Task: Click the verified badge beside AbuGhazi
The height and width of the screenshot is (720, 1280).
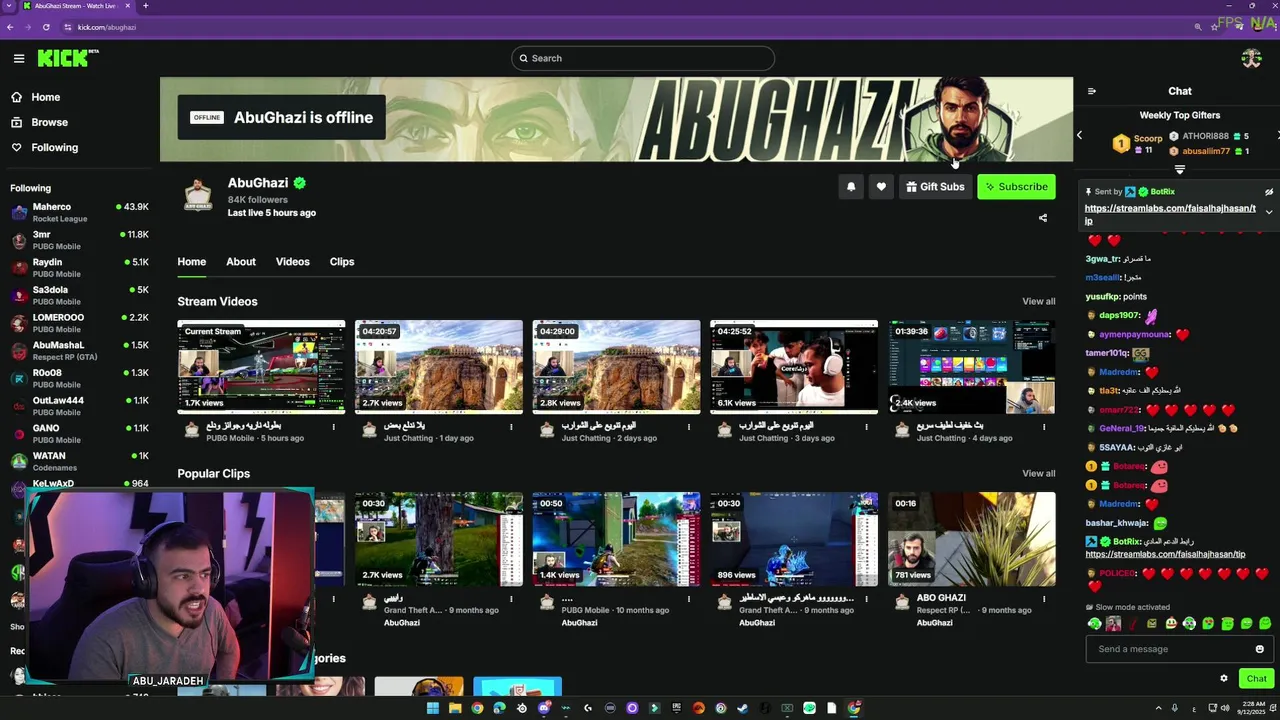Action: [x=300, y=183]
